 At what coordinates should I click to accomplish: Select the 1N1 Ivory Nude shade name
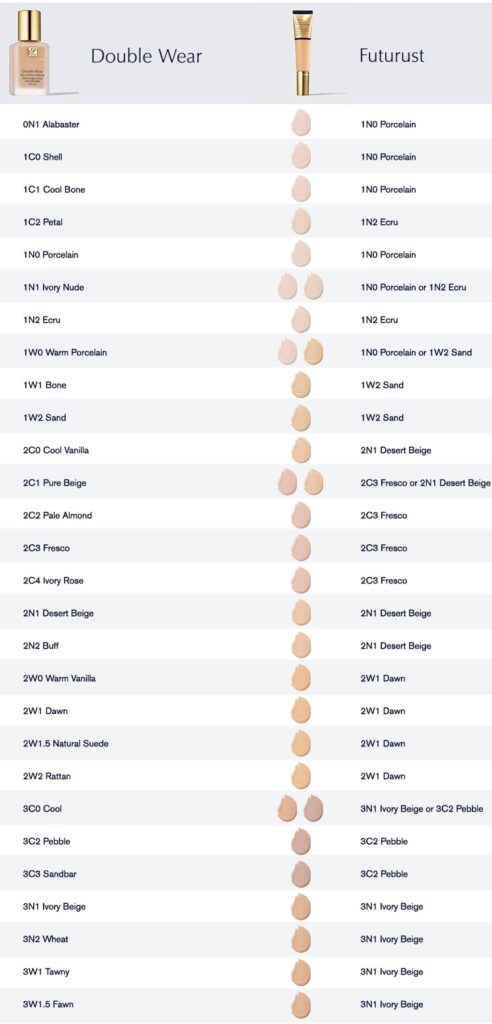[x=53, y=287]
